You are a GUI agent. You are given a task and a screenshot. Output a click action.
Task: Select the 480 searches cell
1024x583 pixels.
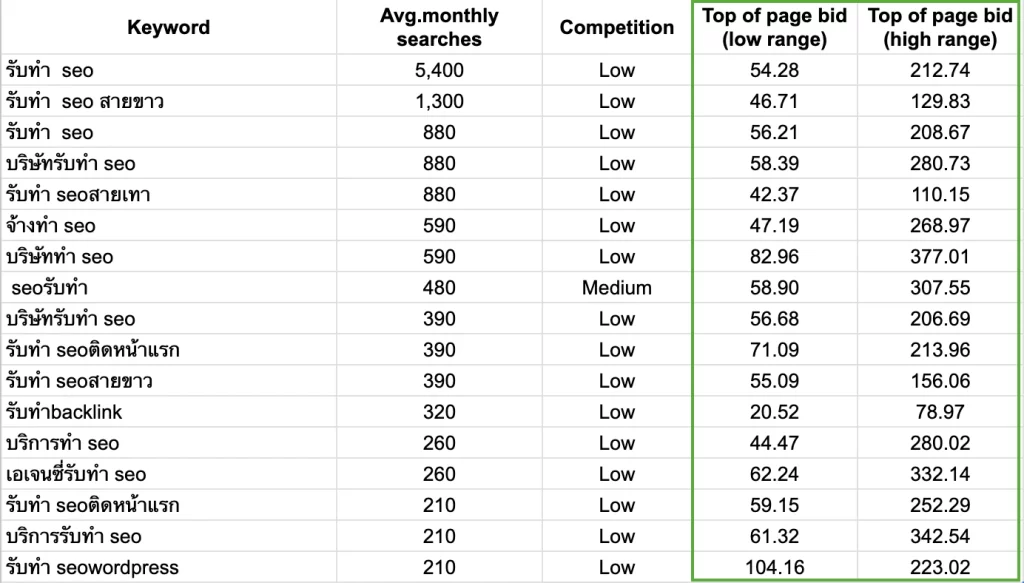tap(438, 288)
